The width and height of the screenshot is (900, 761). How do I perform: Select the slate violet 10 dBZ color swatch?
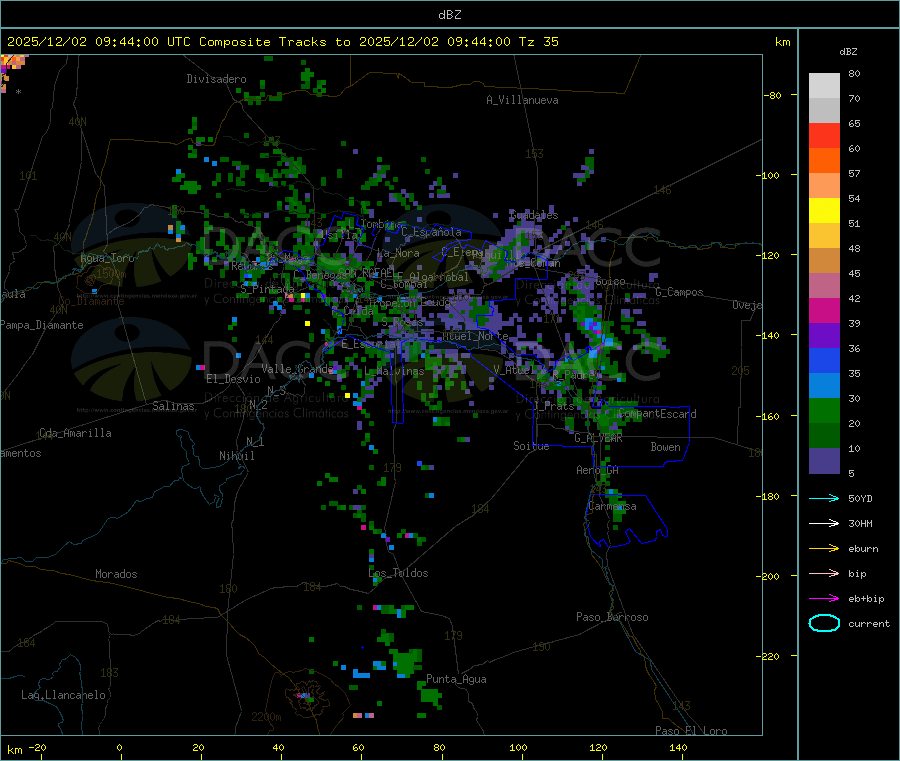point(824,461)
